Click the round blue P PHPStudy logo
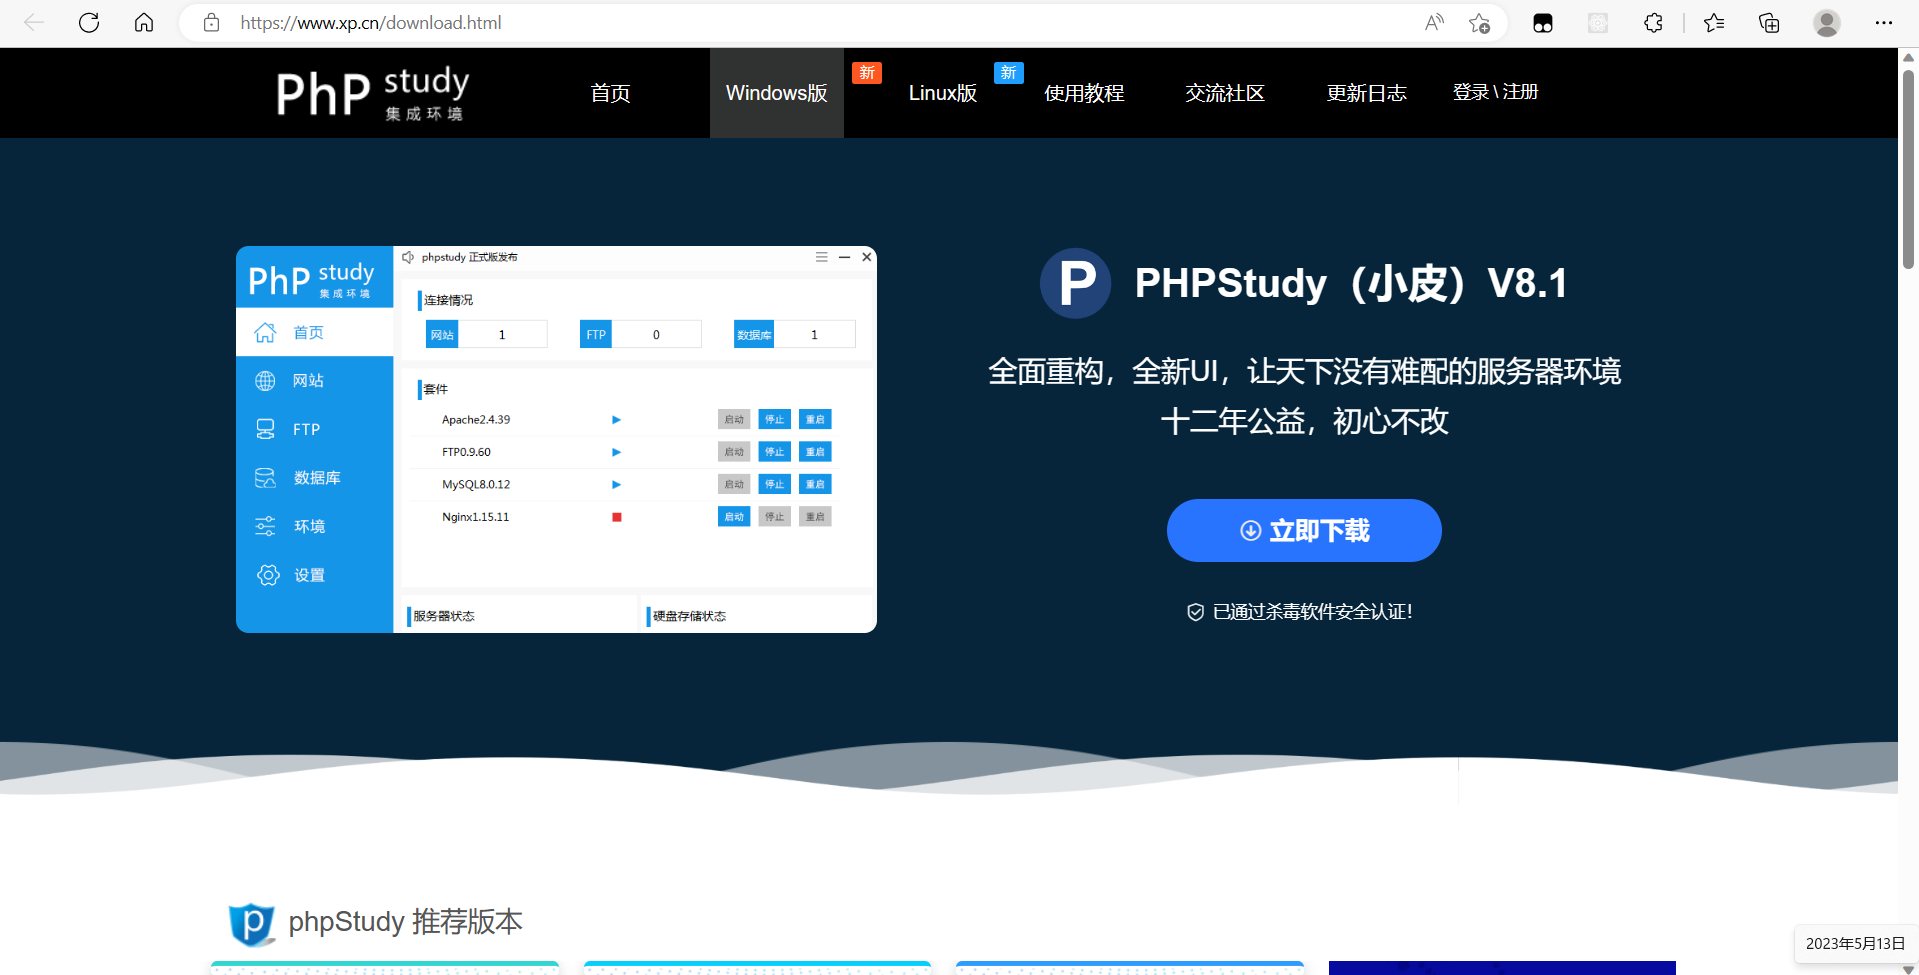This screenshot has width=1919, height=975. (x=1075, y=283)
